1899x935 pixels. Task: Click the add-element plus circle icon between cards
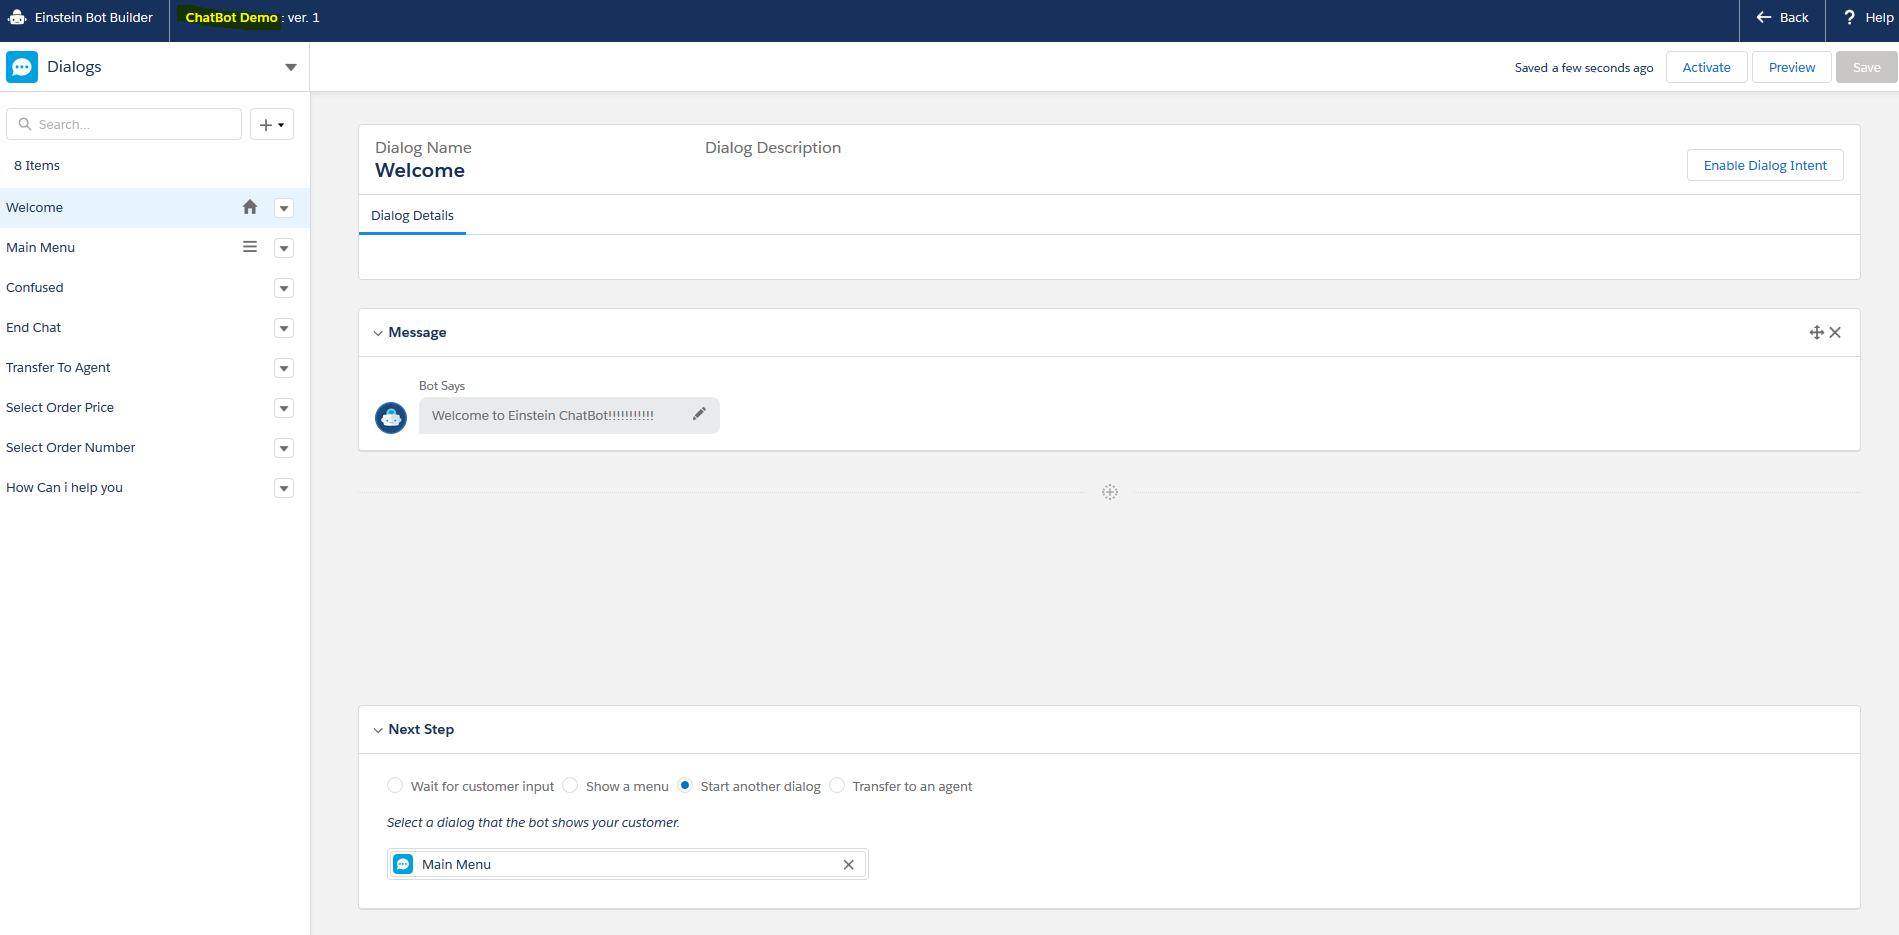1110,492
